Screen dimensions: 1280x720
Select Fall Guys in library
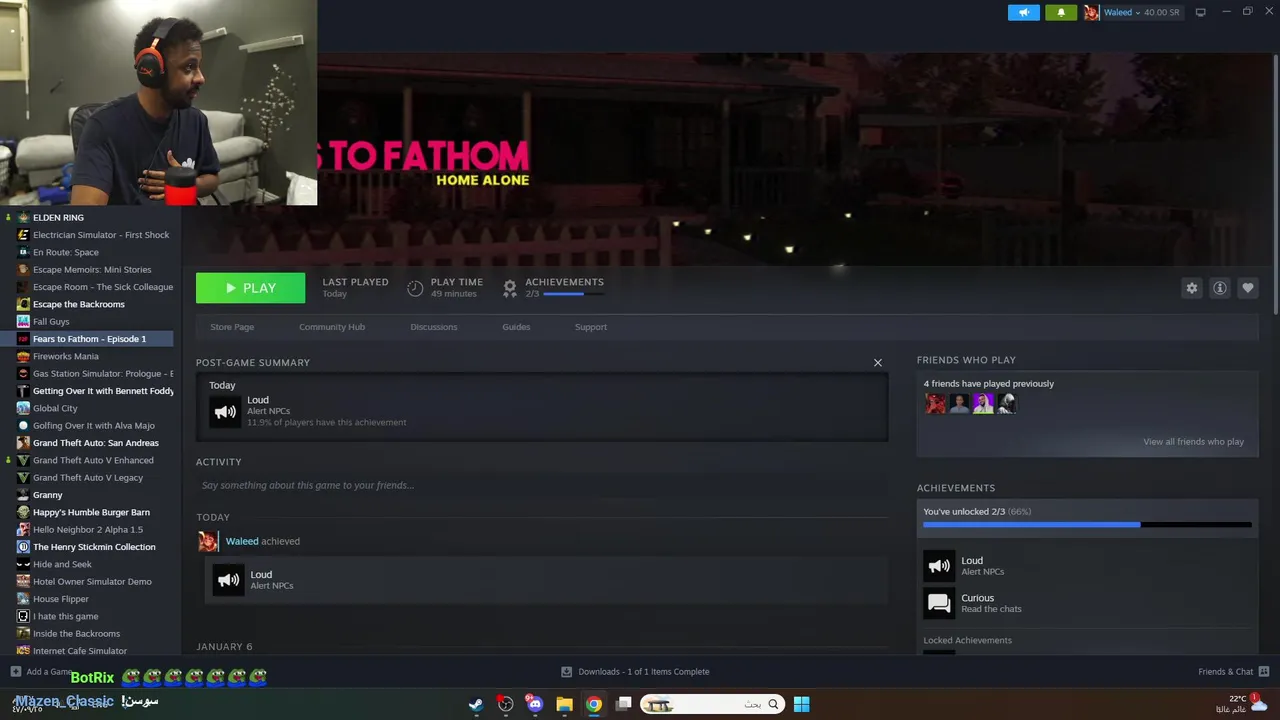pos(51,322)
